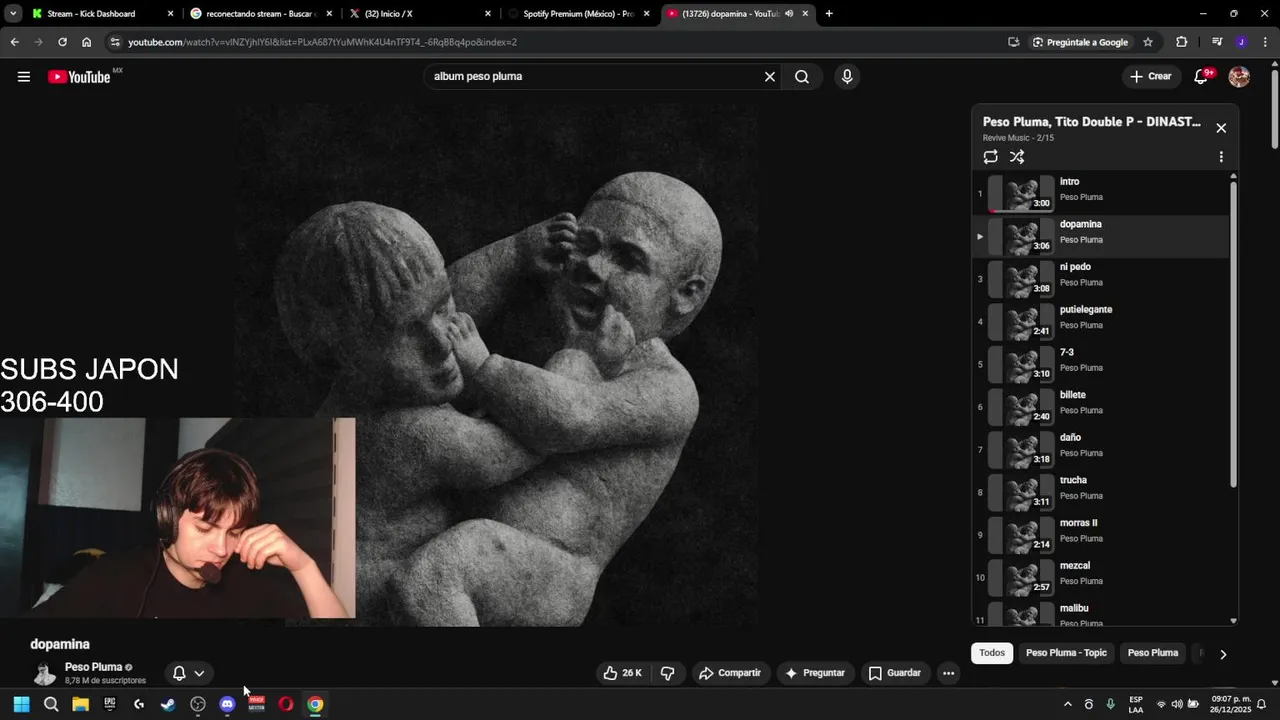Share the video with Compartir

click(730, 673)
